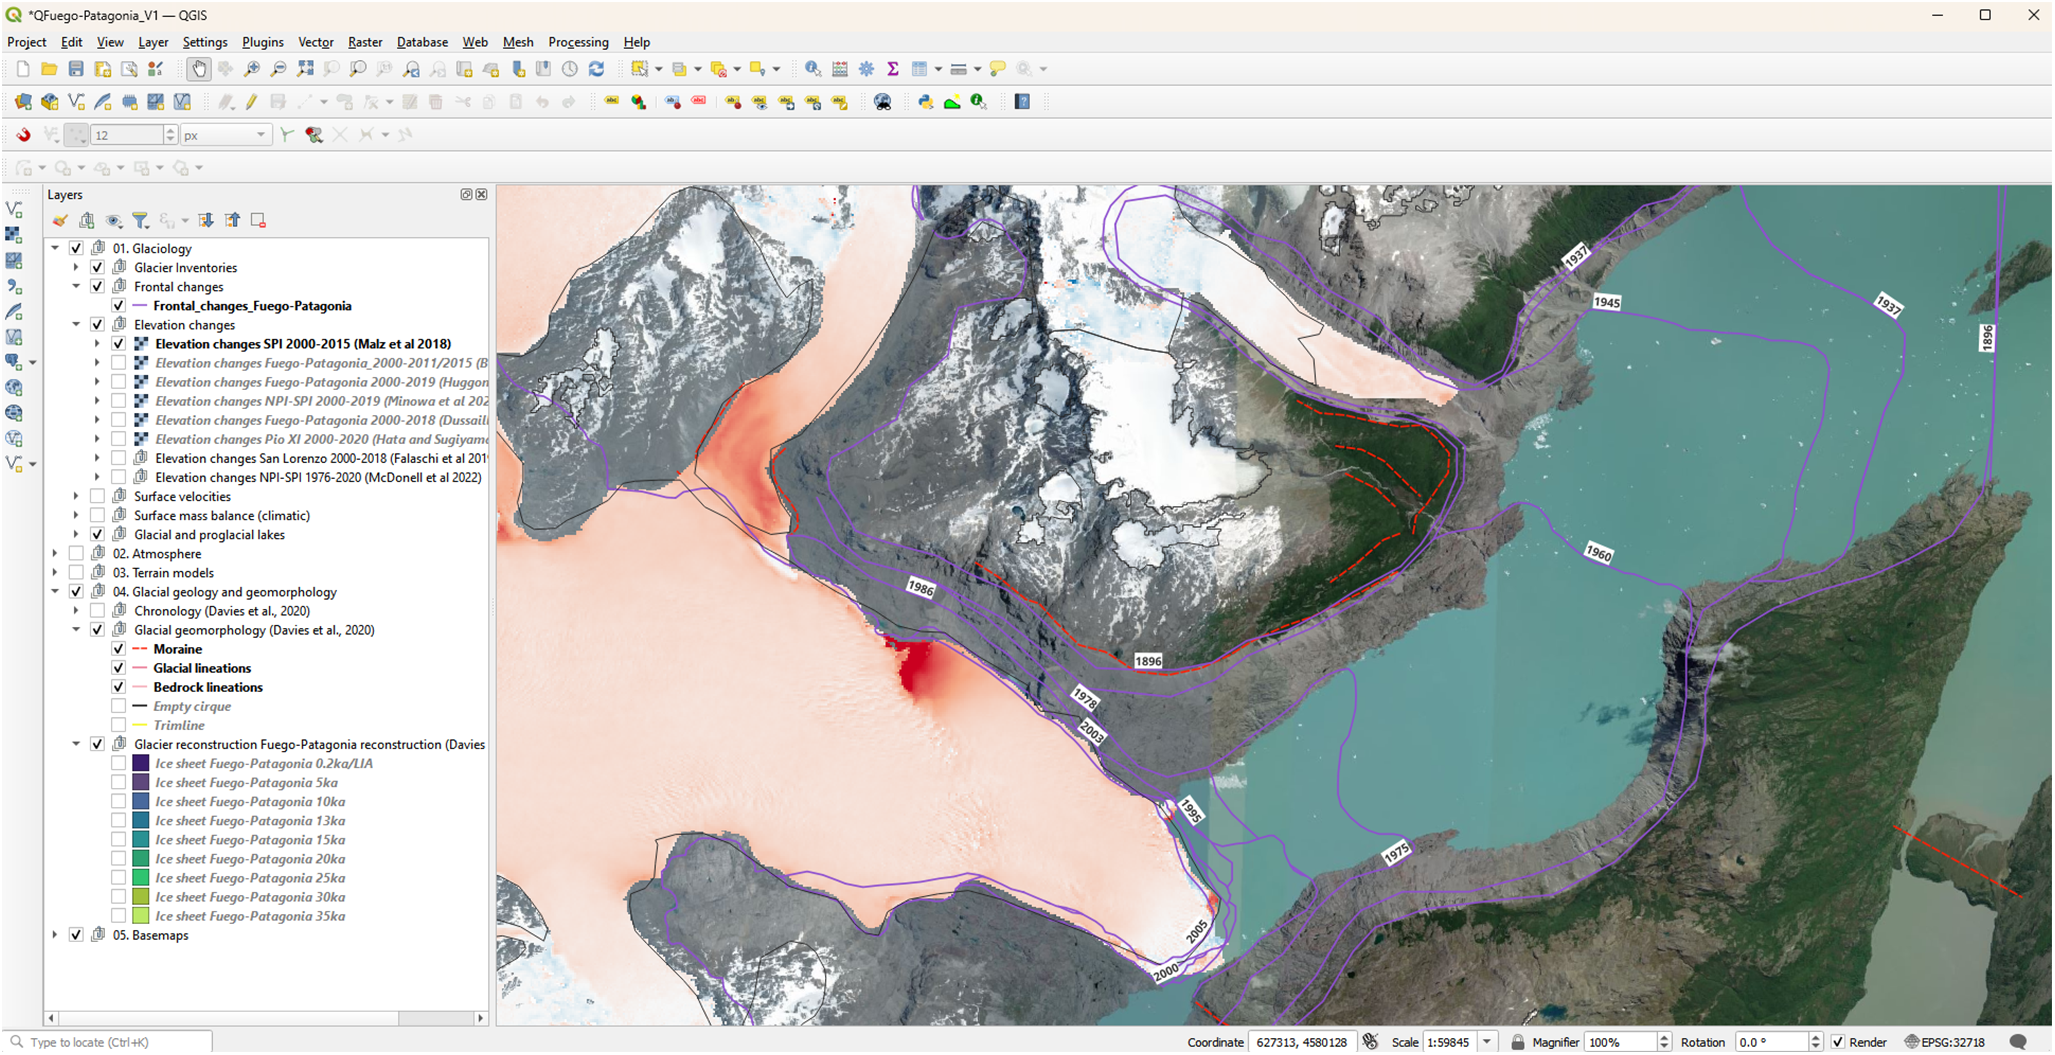Open the Python console icon
The width and height of the screenshot is (2055, 1055).
pos(925,102)
